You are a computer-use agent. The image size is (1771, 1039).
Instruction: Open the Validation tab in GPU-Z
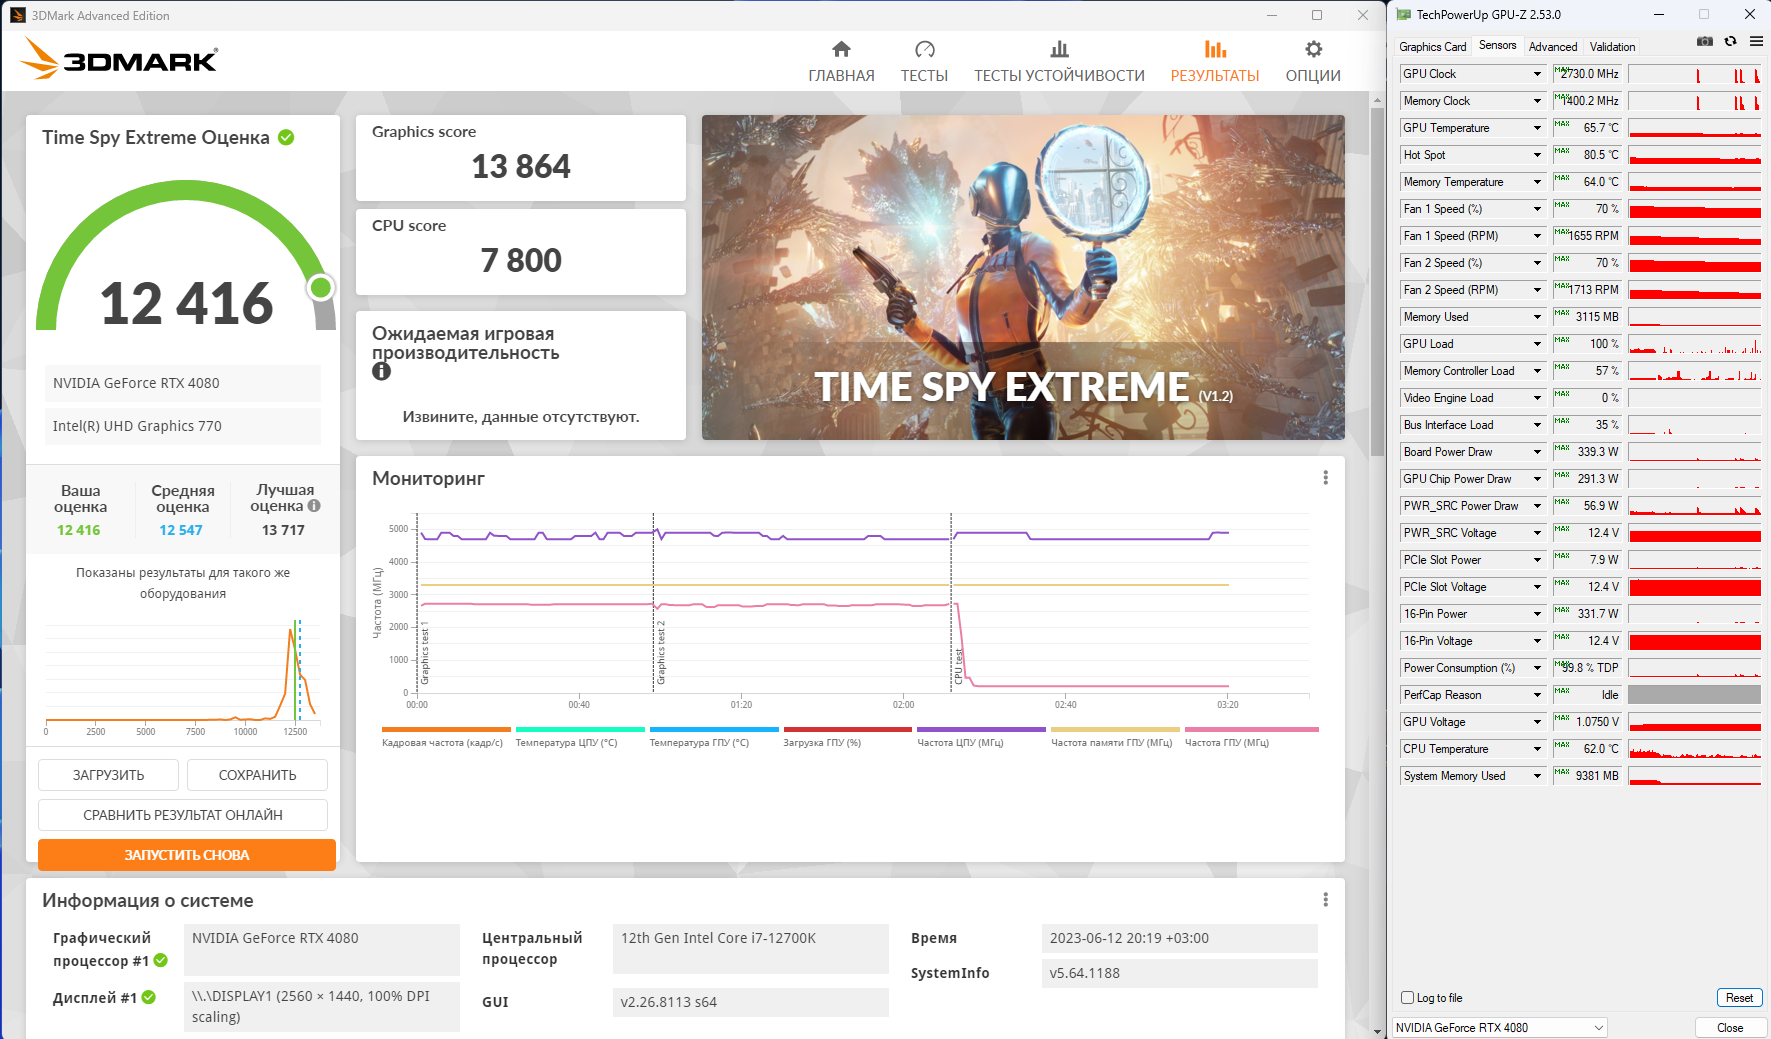pyautogui.click(x=1612, y=46)
